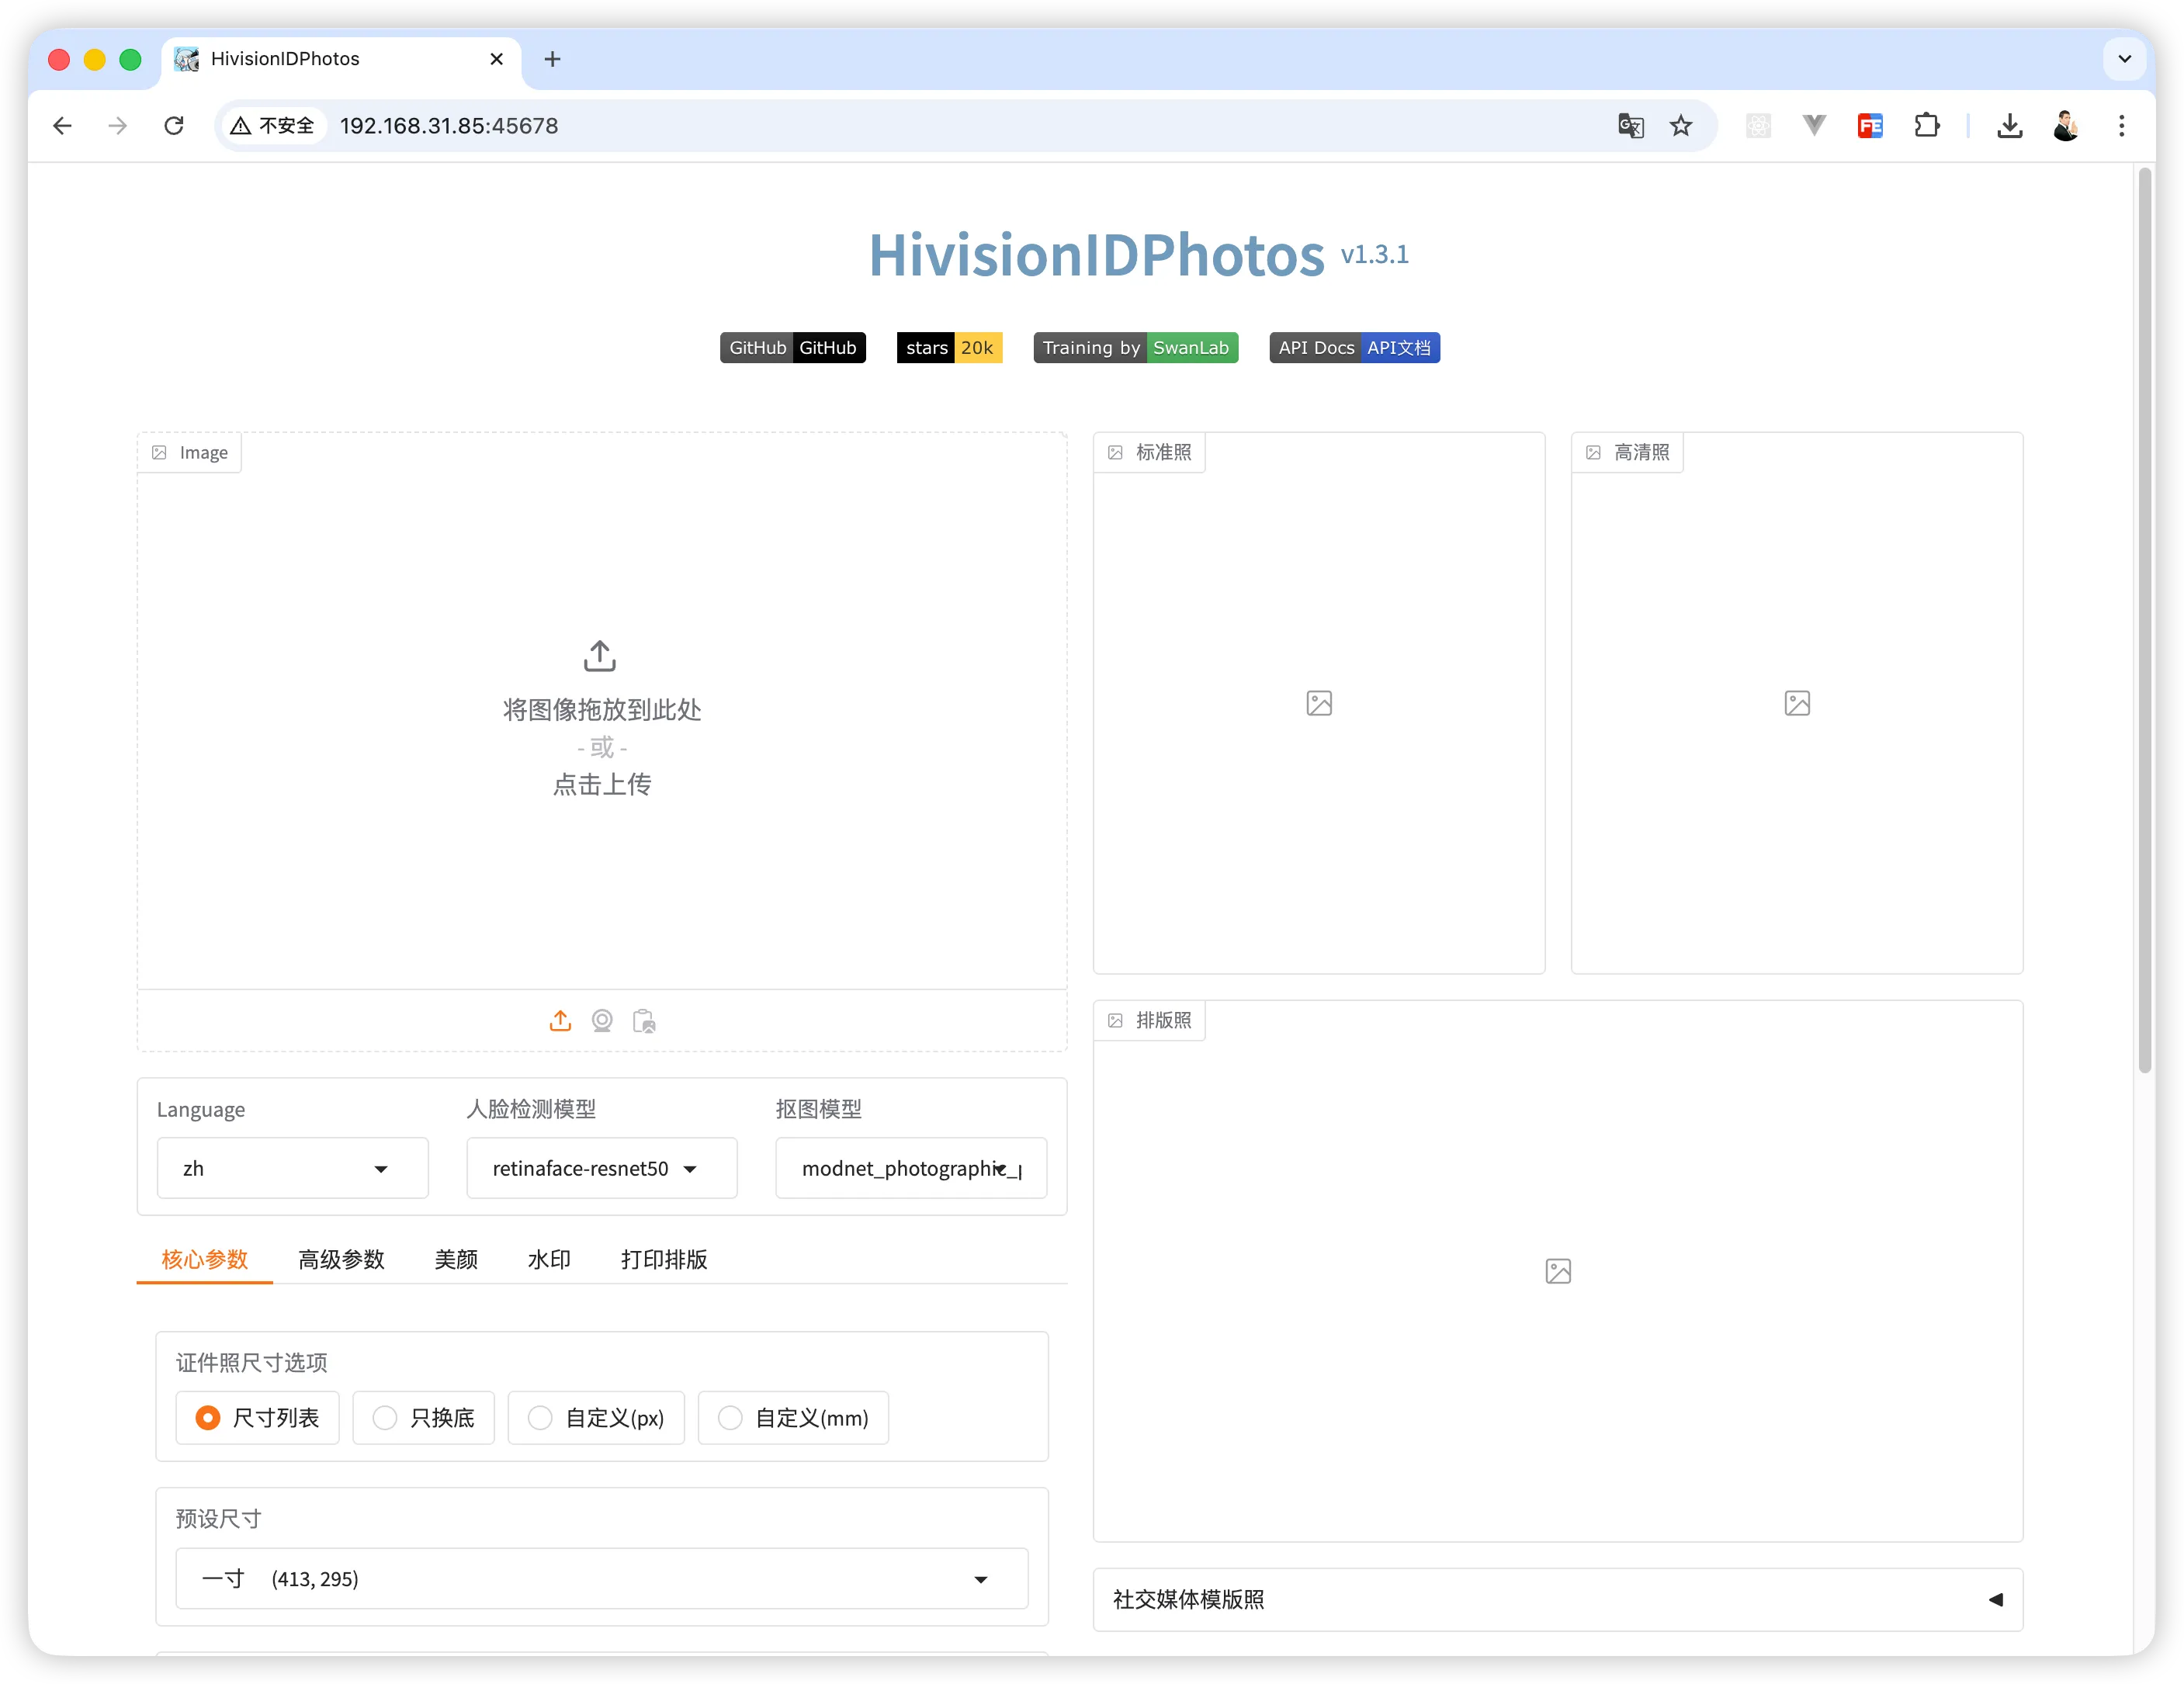The width and height of the screenshot is (2184, 1684).
Task: Open the browser Downloads icon
Action: 2010,126
